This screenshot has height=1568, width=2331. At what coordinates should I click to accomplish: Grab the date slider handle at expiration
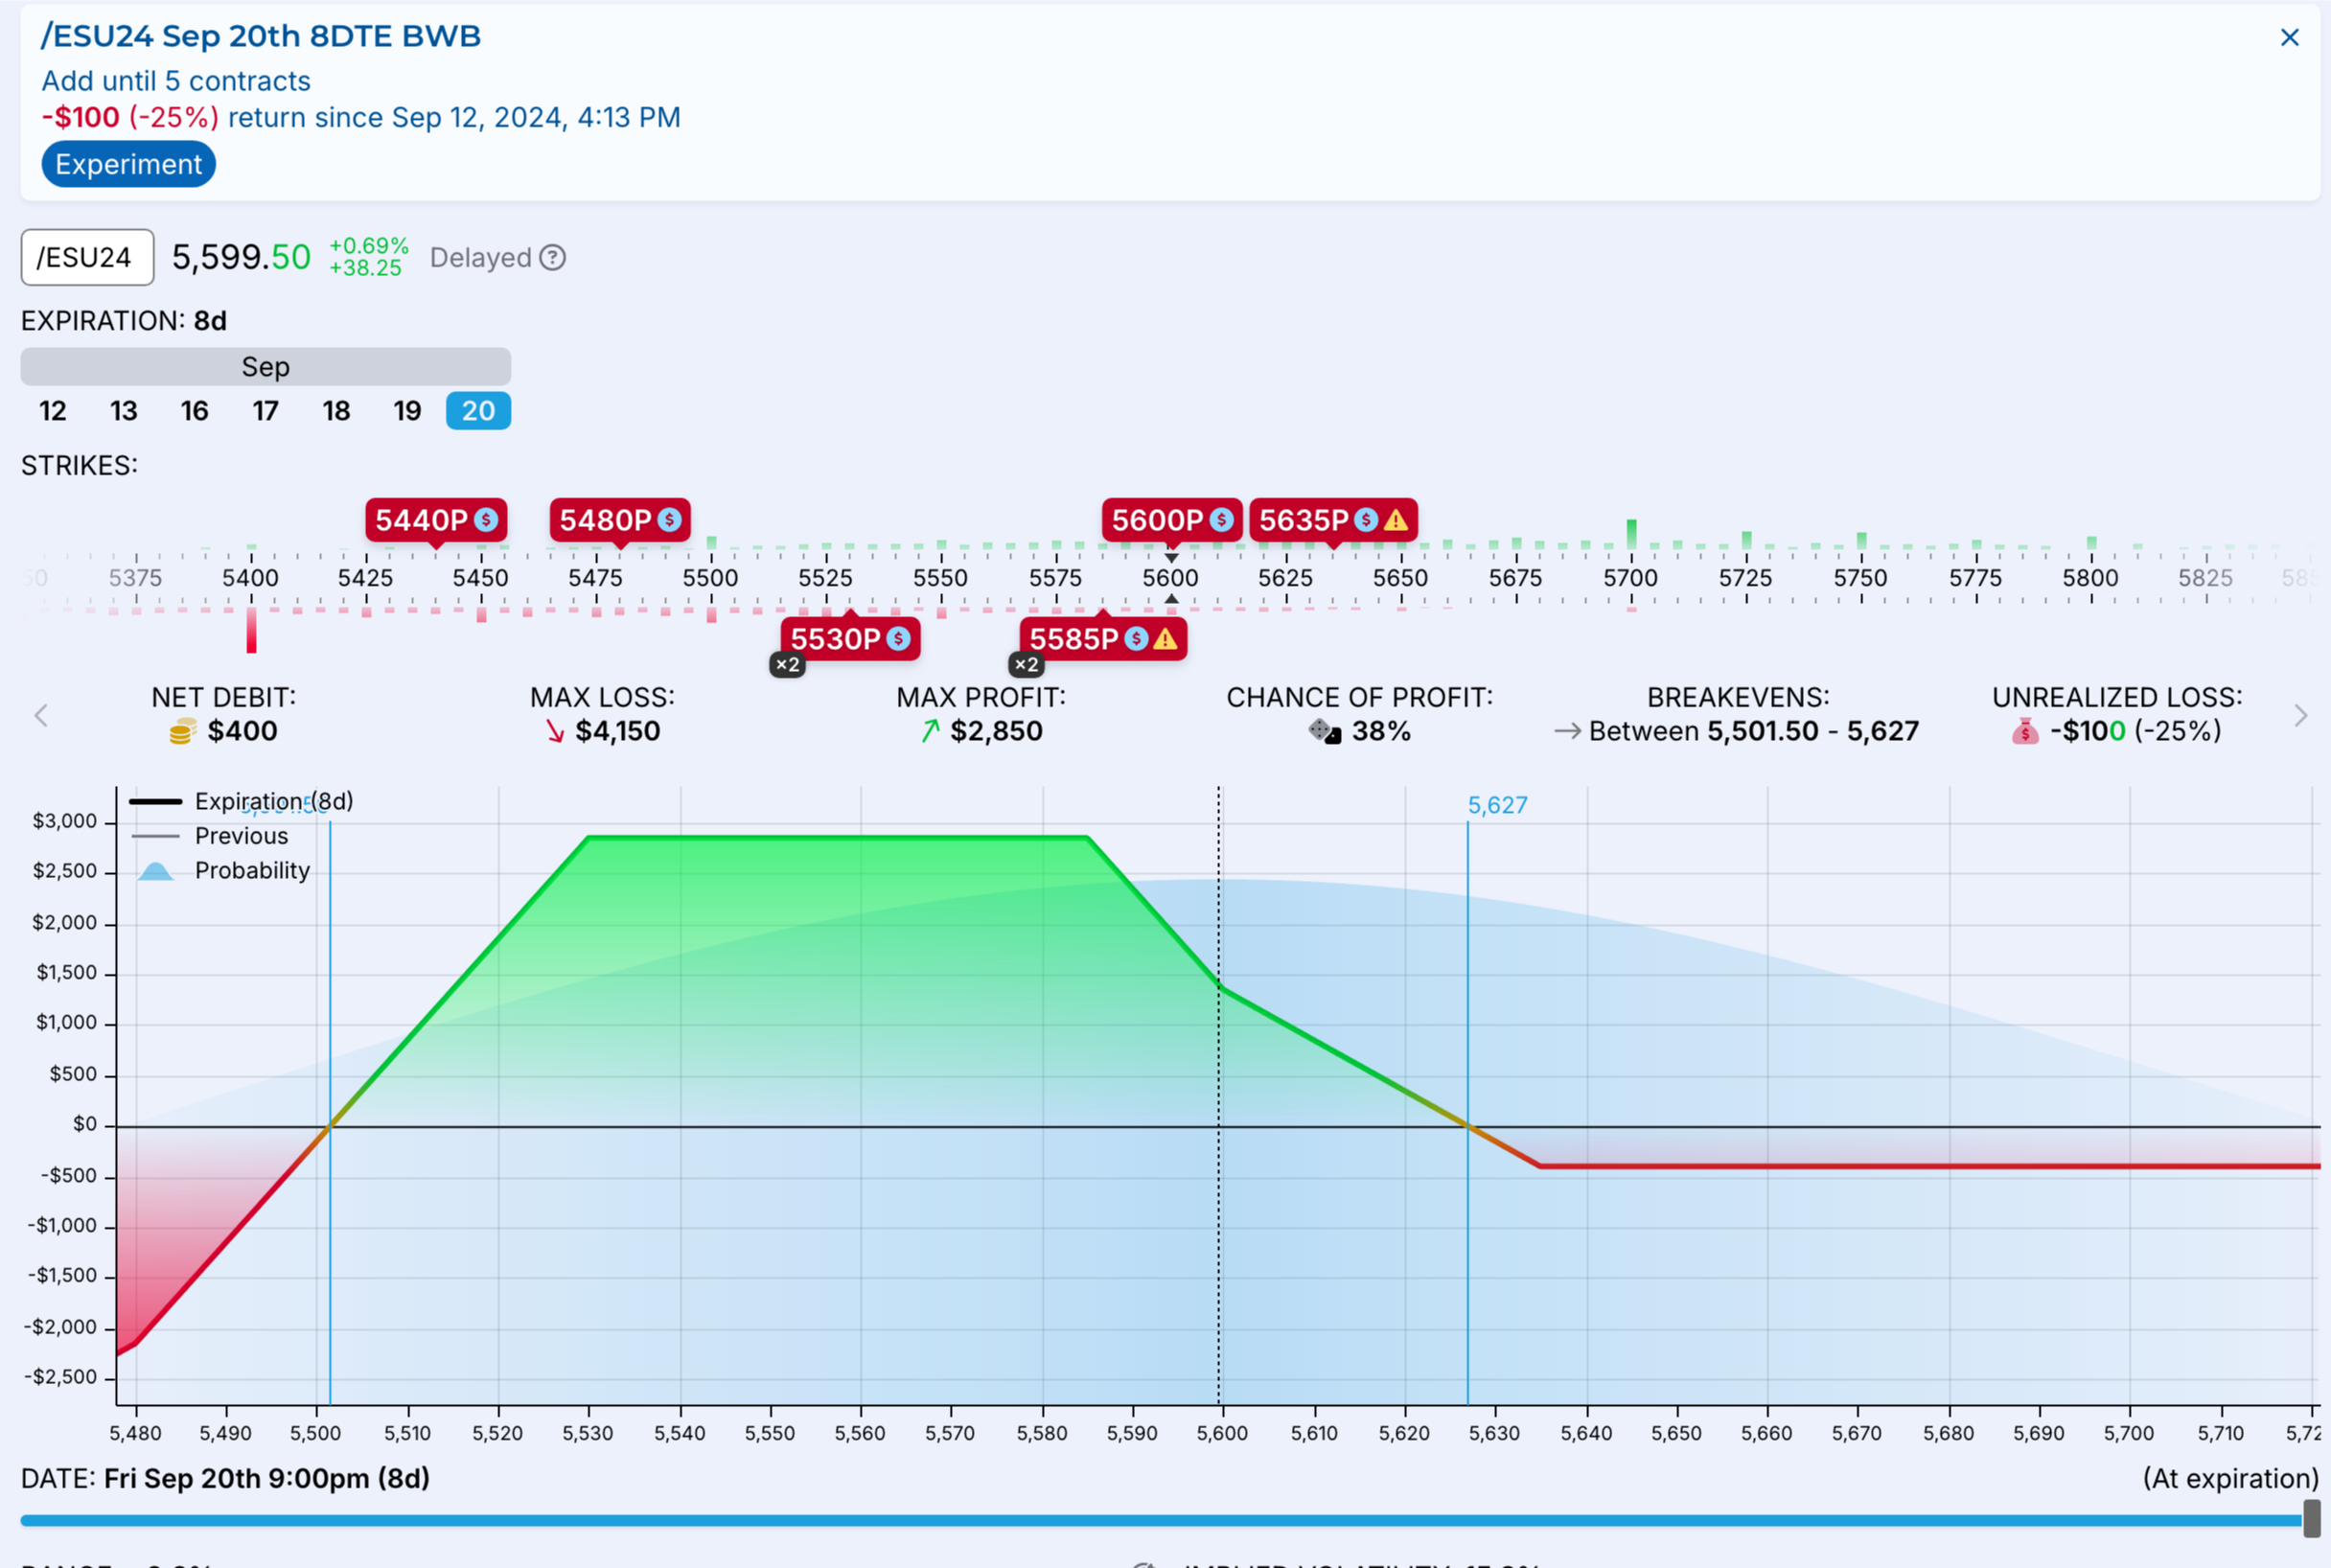point(2311,1518)
